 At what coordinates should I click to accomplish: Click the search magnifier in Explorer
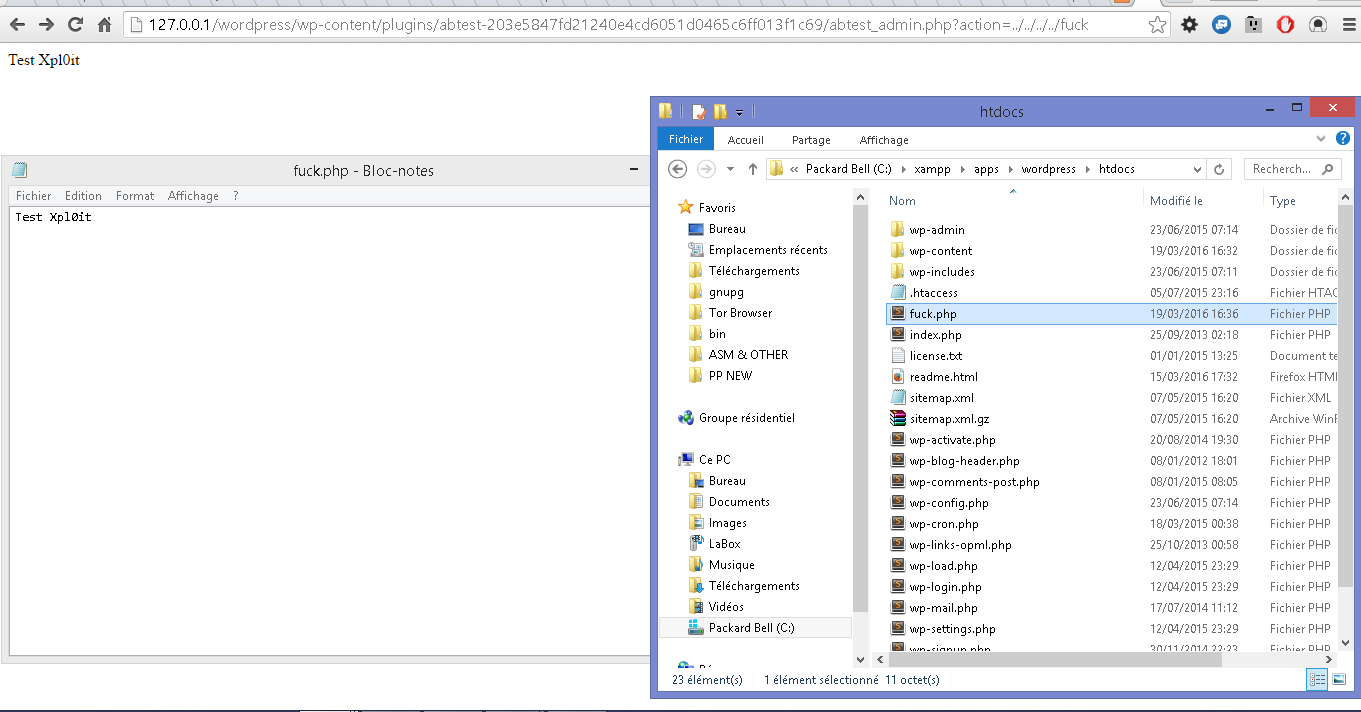(x=1328, y=169)
